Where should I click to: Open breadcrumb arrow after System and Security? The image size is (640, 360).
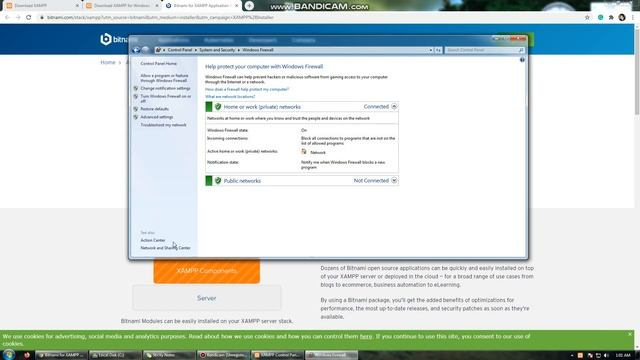pyautogui.click(x=239, y=50)
